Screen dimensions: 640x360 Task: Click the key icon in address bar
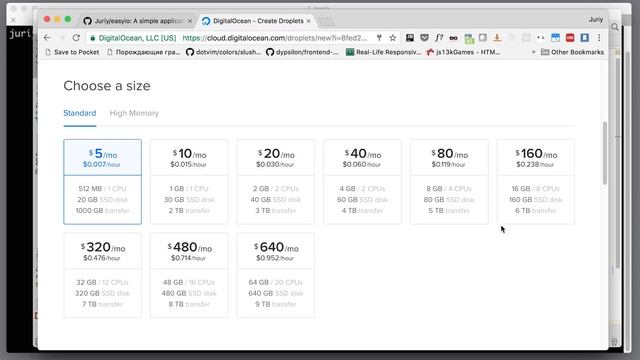coord(379,38)
